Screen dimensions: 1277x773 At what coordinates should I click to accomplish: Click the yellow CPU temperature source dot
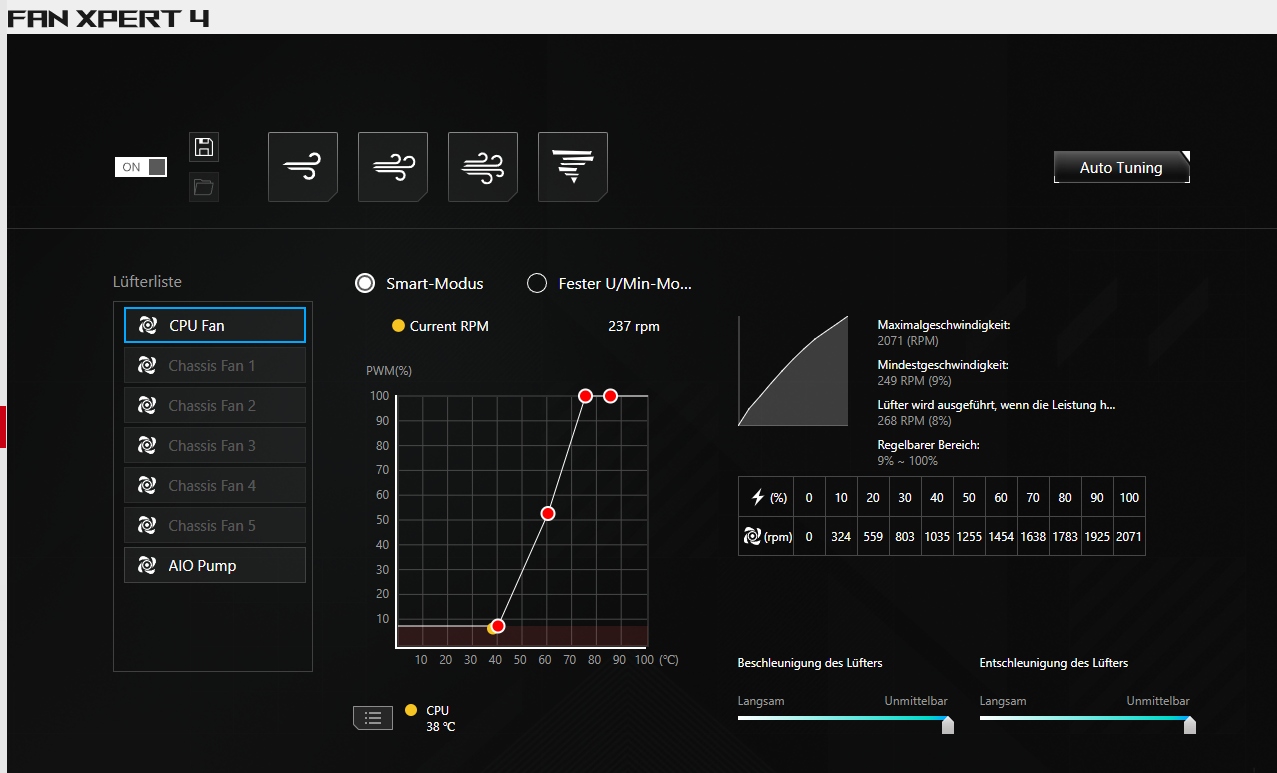pos(411,710)
